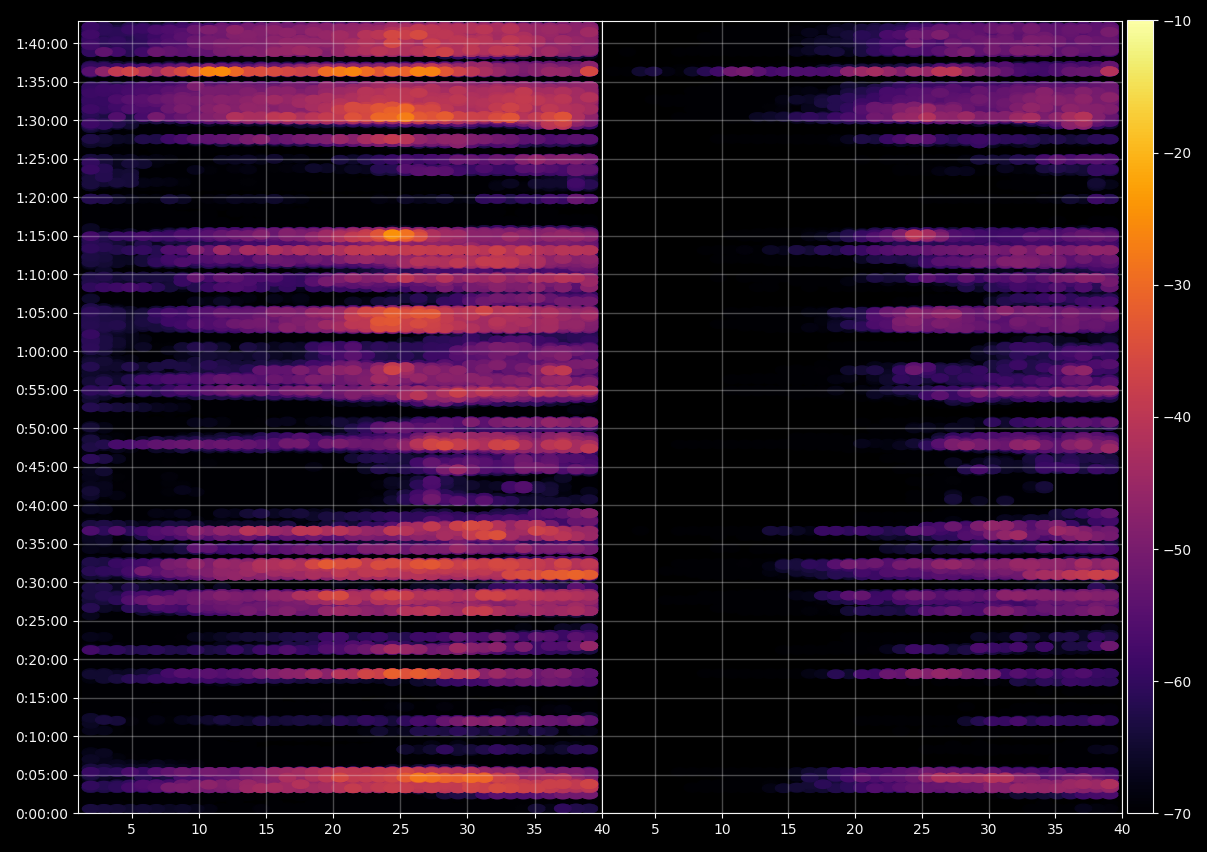Click the 0:15:00 y-axis tick label
1207x852 pixels.
[41, 698]
